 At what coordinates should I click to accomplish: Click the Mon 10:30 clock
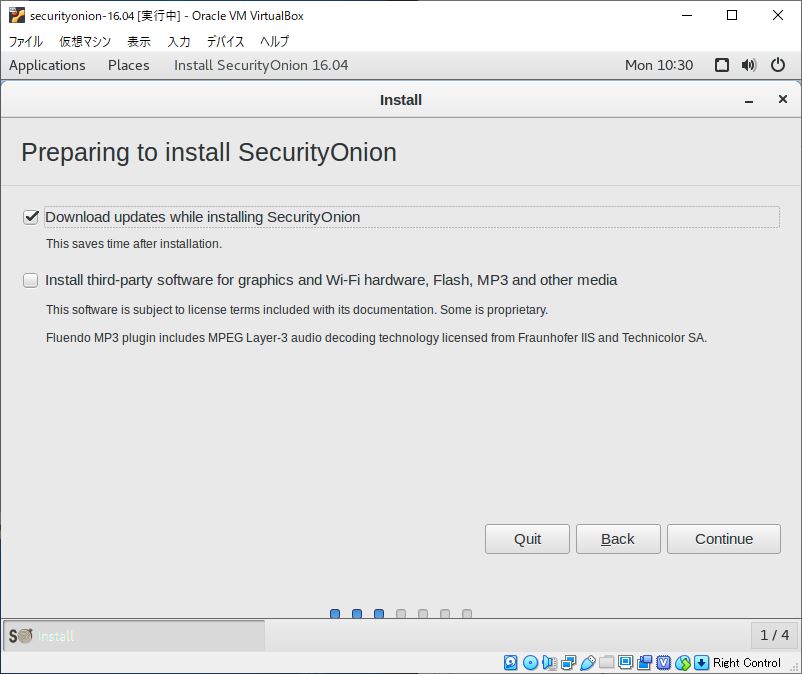click(659, 65)
